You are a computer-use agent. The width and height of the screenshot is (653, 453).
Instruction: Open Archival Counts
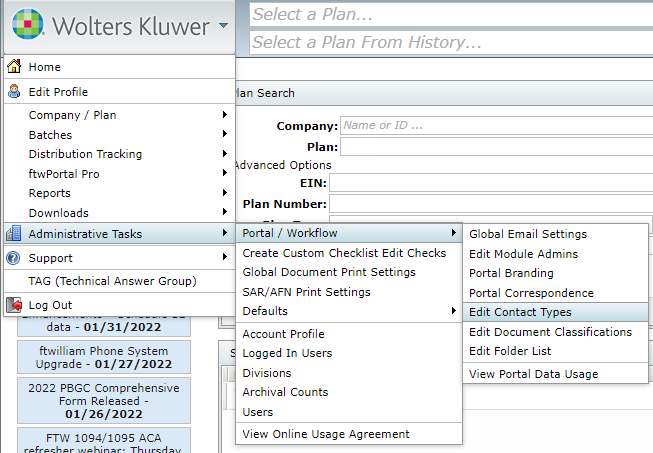click(349, 392)
